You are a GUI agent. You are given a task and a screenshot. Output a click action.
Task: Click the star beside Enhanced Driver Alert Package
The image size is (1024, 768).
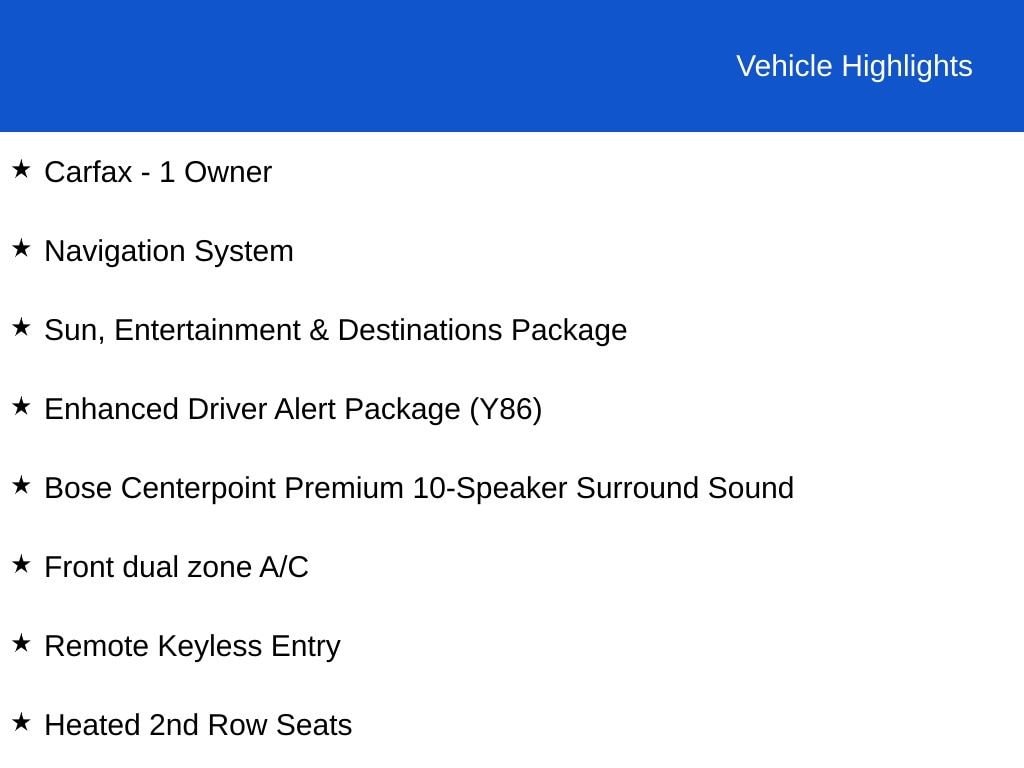pyautogui.click(x=21, y=406)
